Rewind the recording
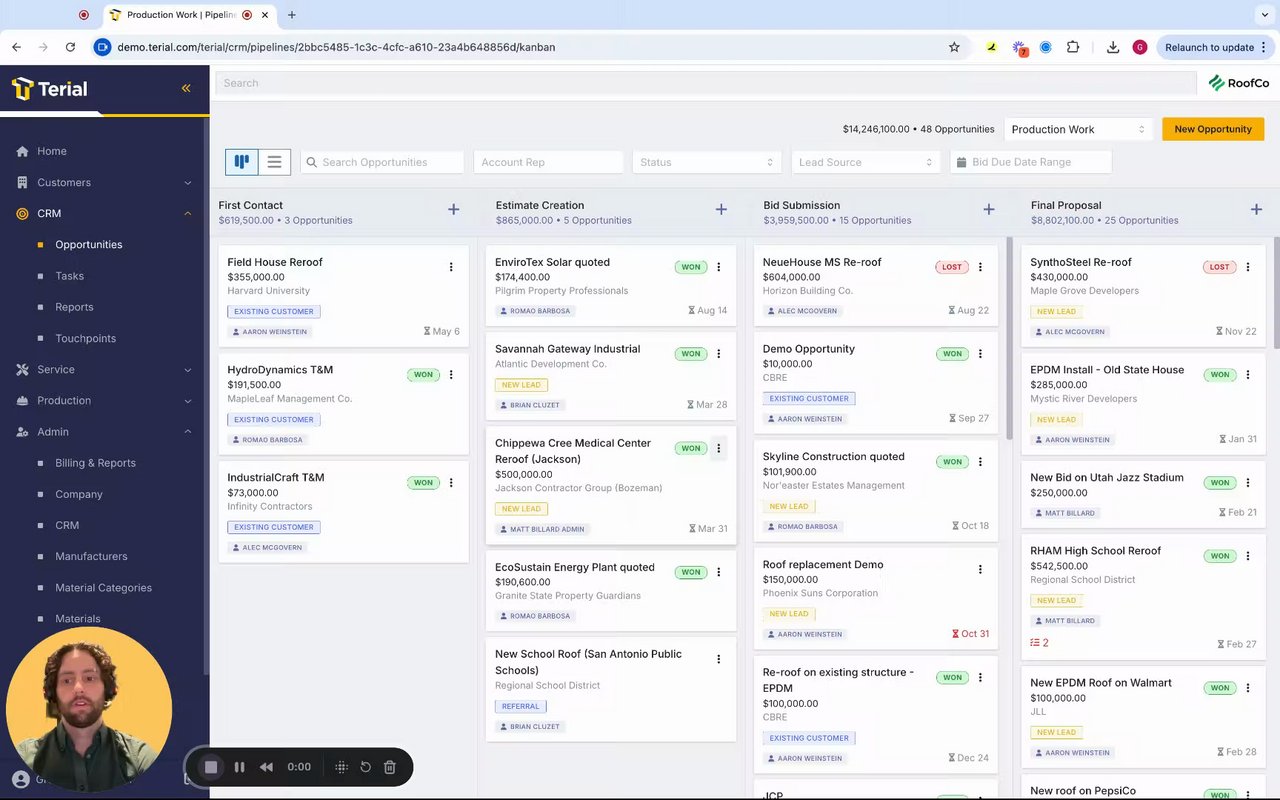 tap(266, 767)
